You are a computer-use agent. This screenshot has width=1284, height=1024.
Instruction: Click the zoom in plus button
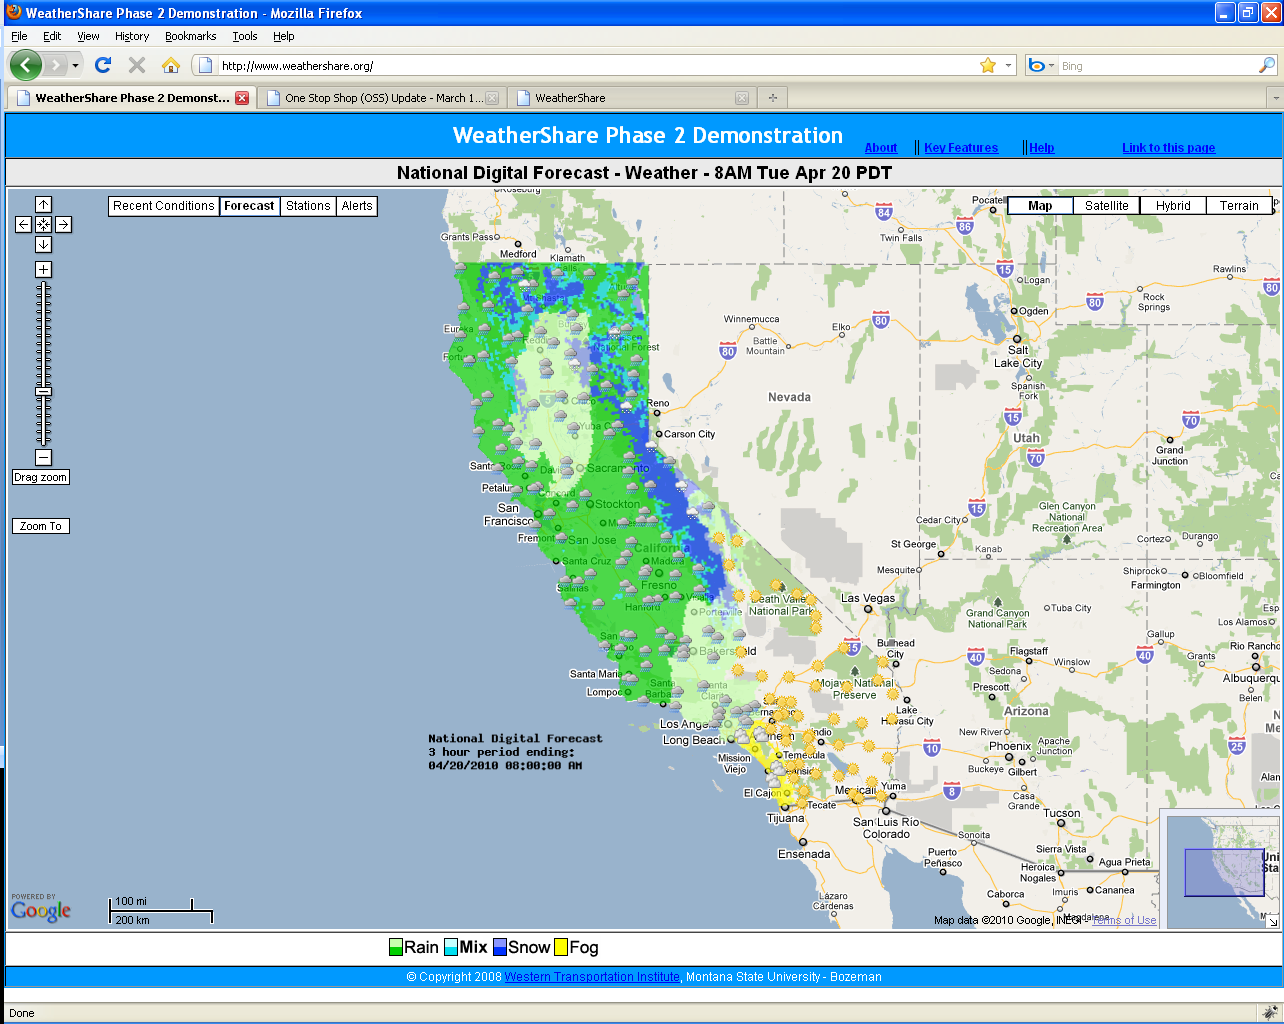click(x=43, y=270)
